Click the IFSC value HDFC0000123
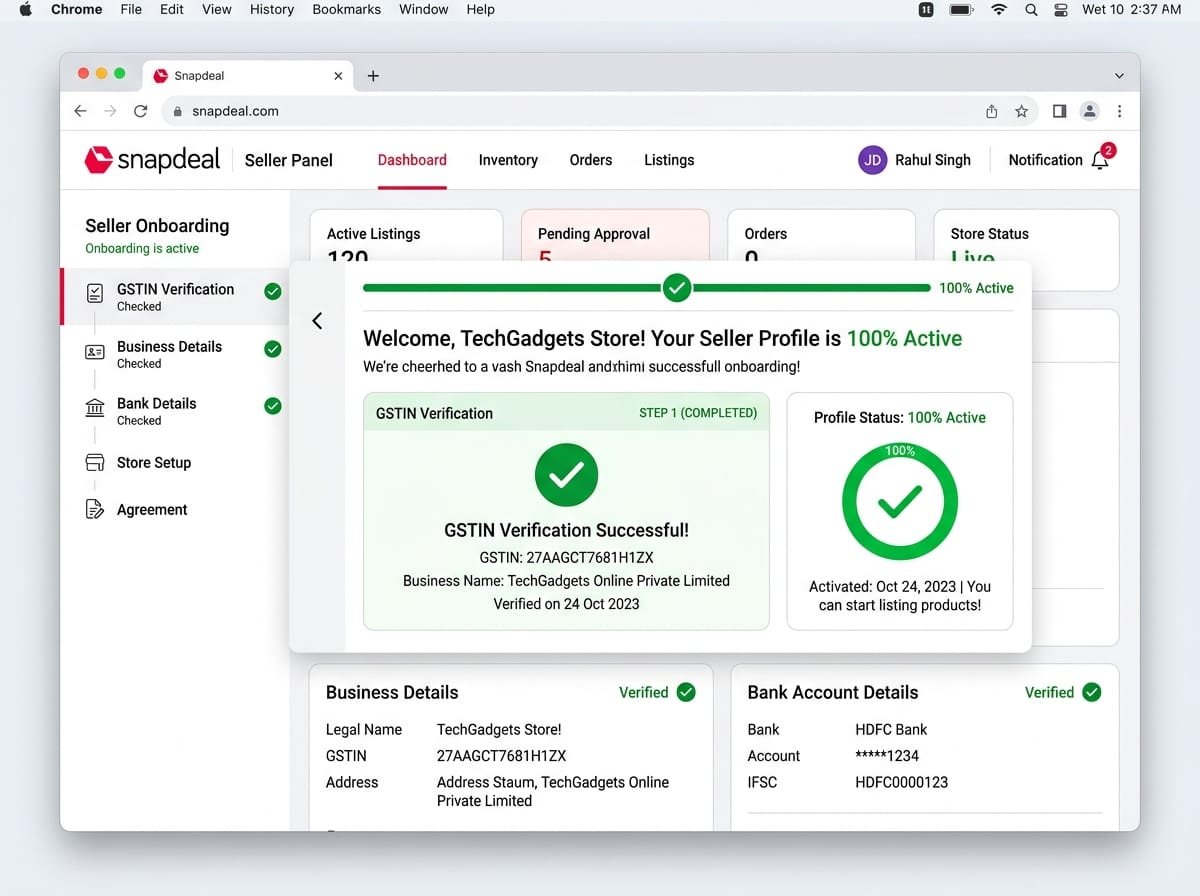The height and width of the screenshot is (896, 1200). (902, 782)
